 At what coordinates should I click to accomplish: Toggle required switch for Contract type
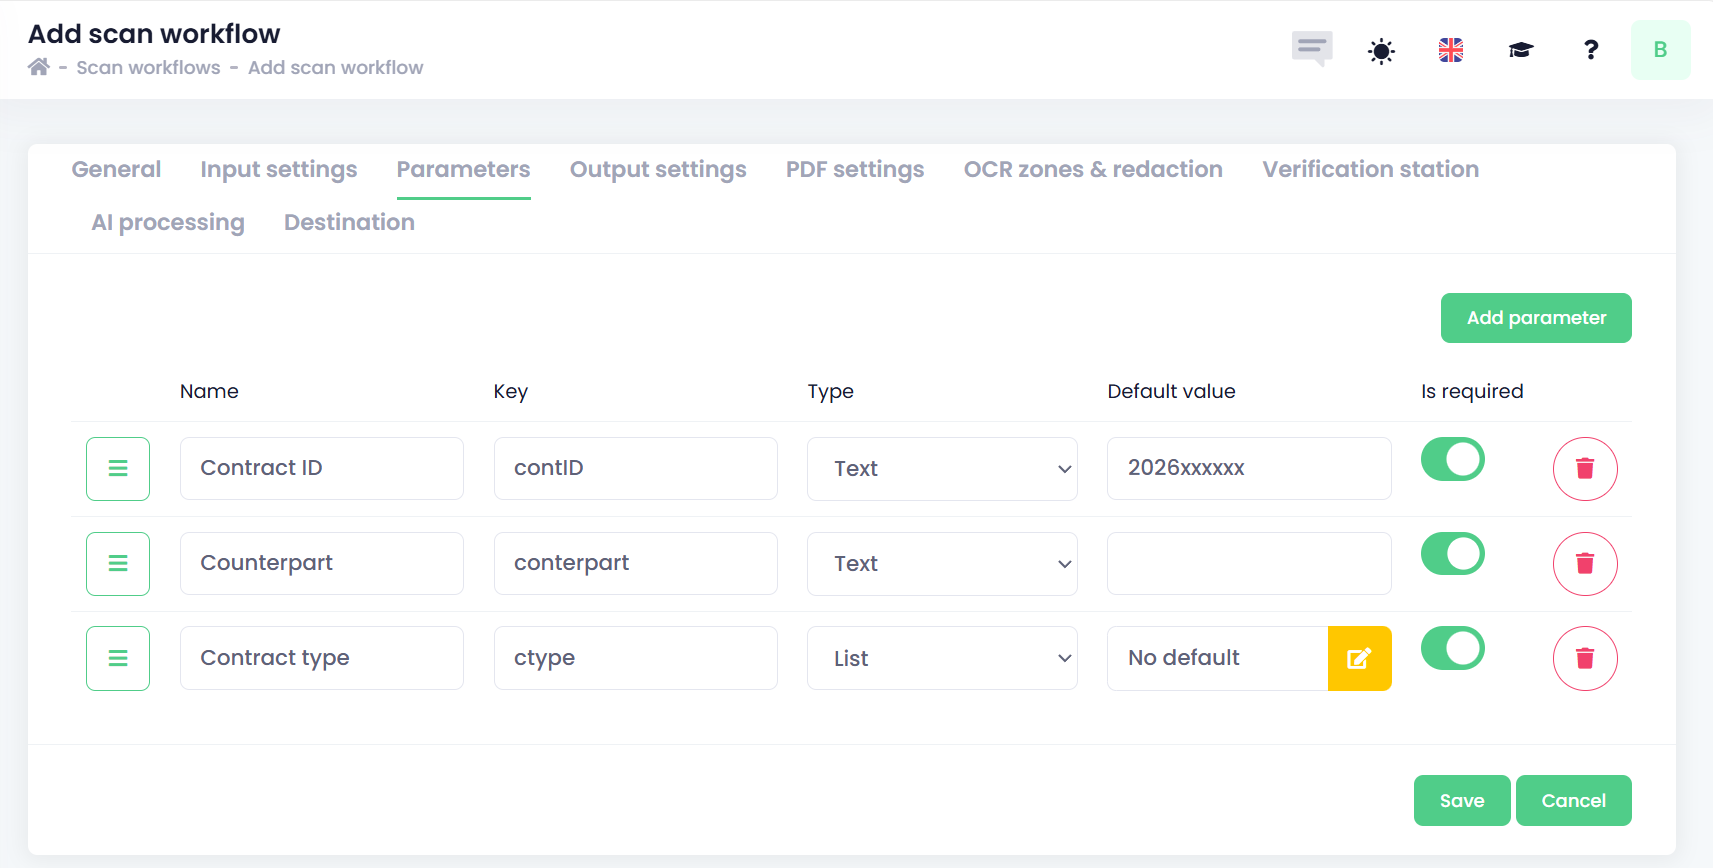tap(1452, 648)
